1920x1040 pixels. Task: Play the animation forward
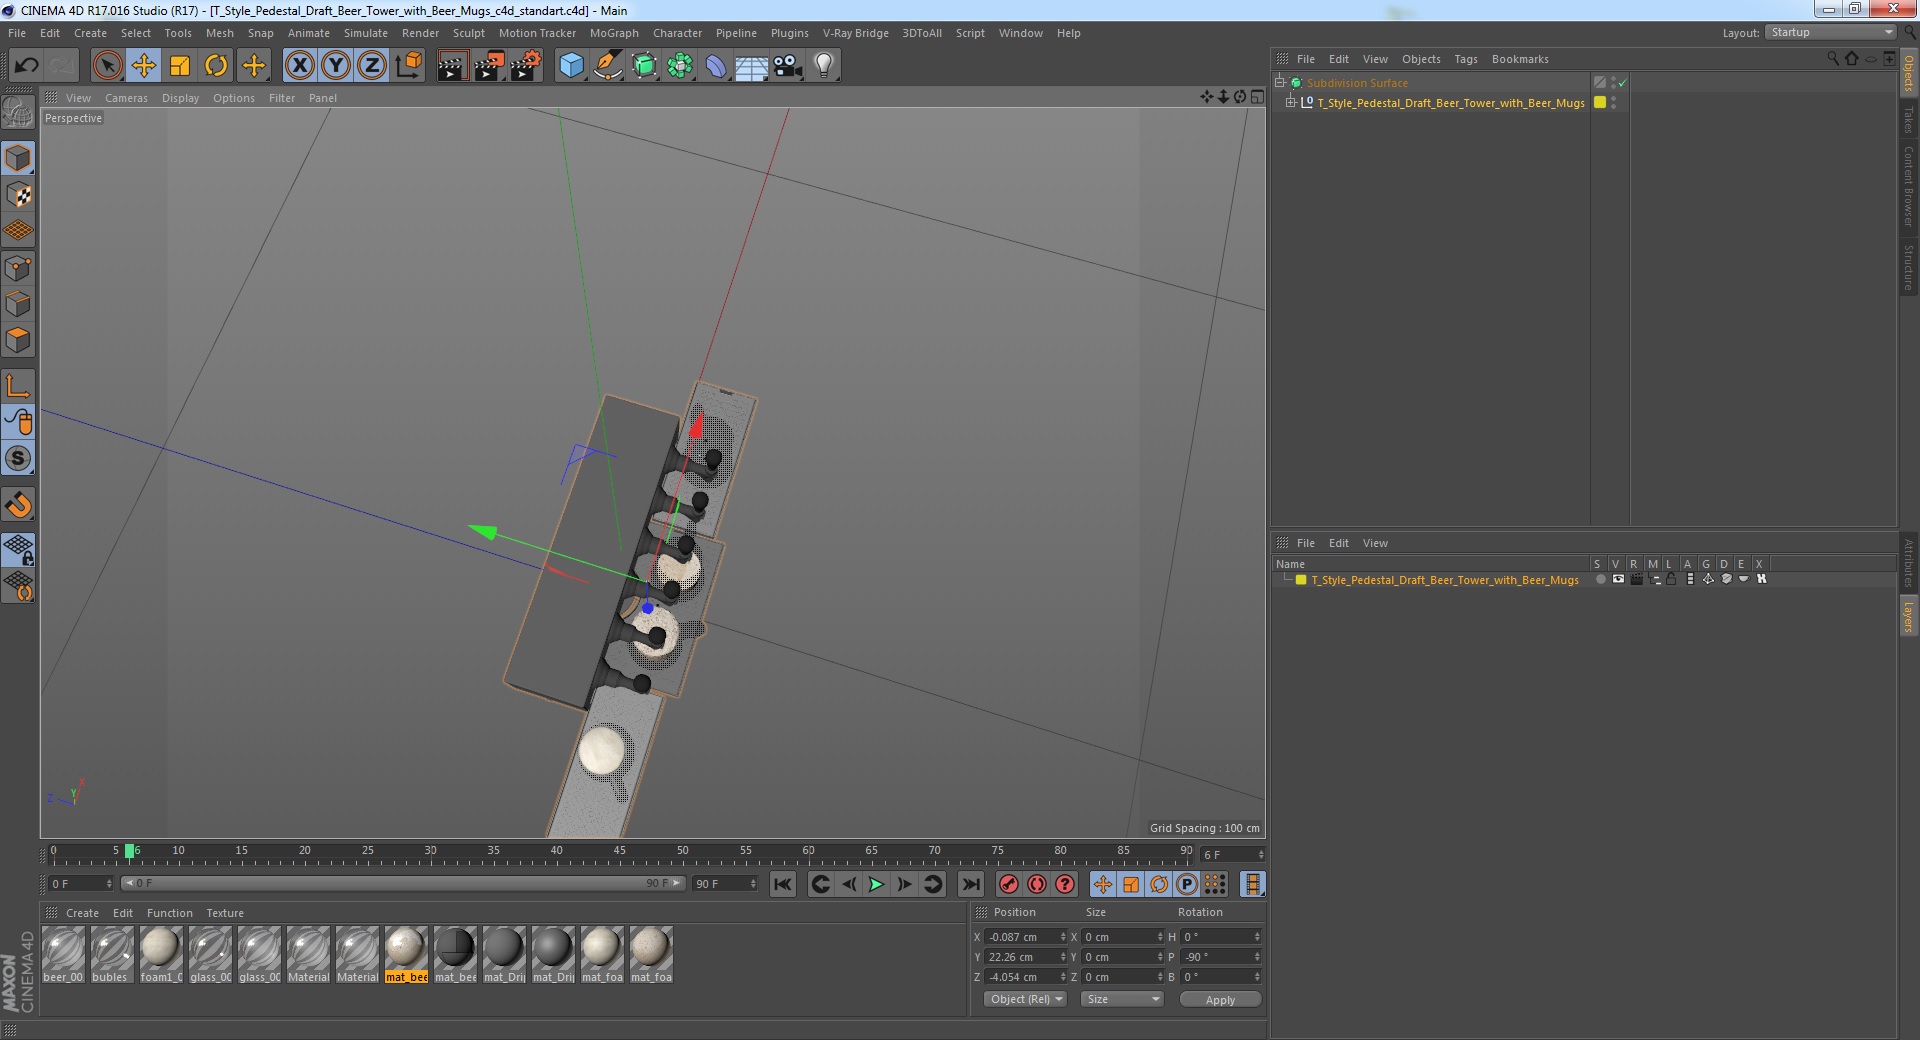pos(876,884)
